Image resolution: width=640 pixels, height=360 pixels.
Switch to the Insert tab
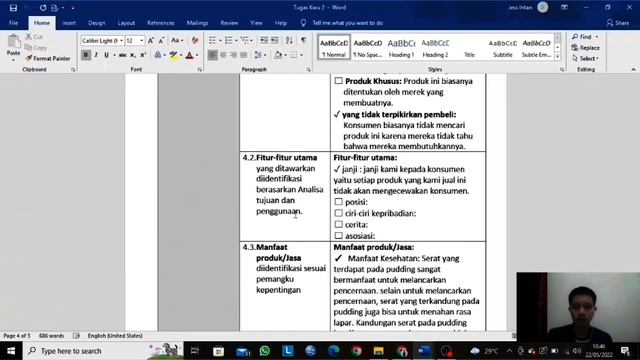click(69, 23)
